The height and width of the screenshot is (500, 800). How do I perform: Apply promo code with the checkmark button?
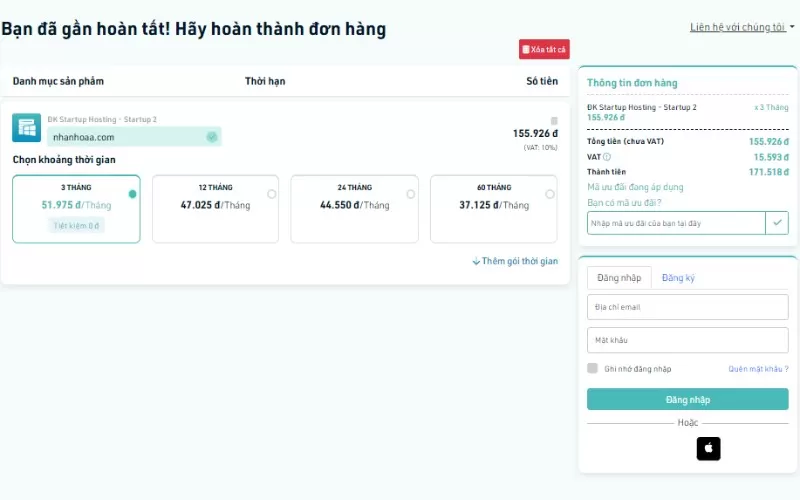pyautogui.click(x=776, y=223)
